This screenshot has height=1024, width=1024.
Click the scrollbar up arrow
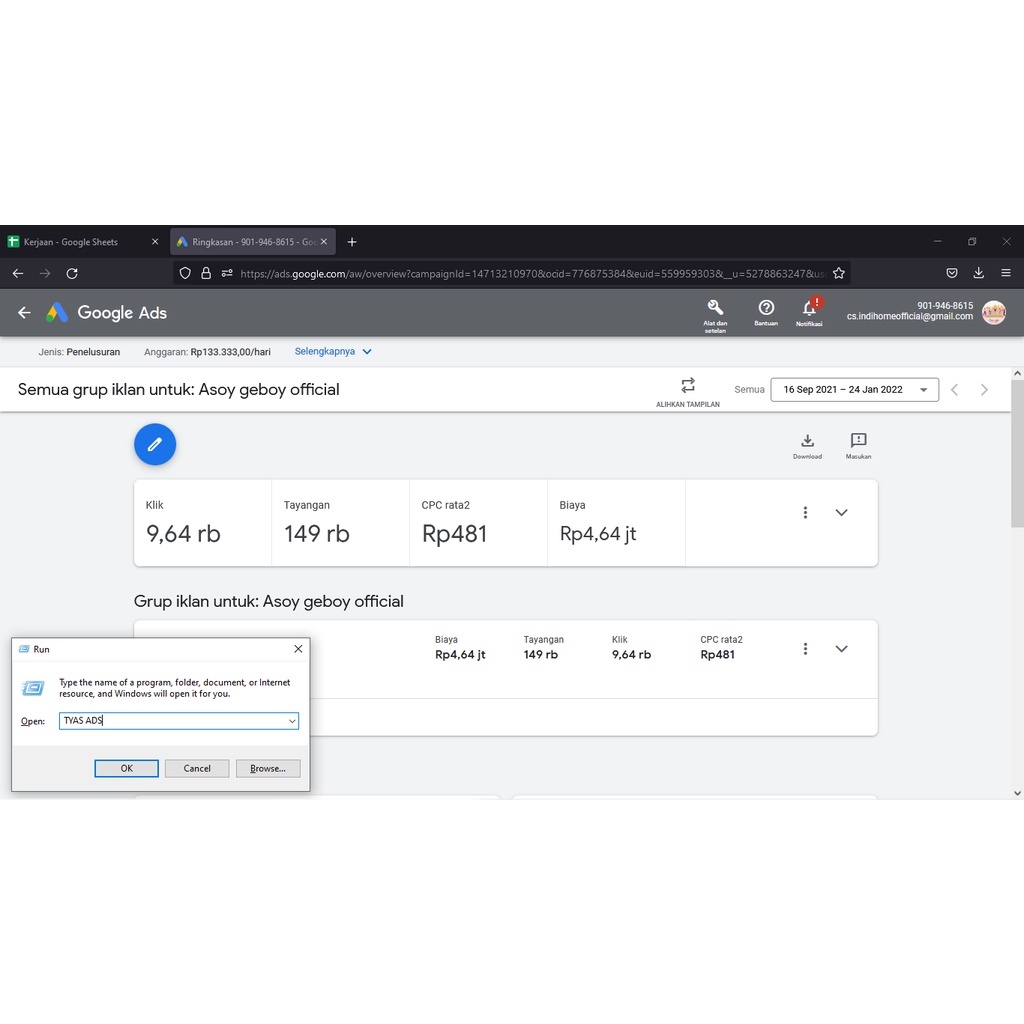pyautogui.click(x=1017, y=374)
